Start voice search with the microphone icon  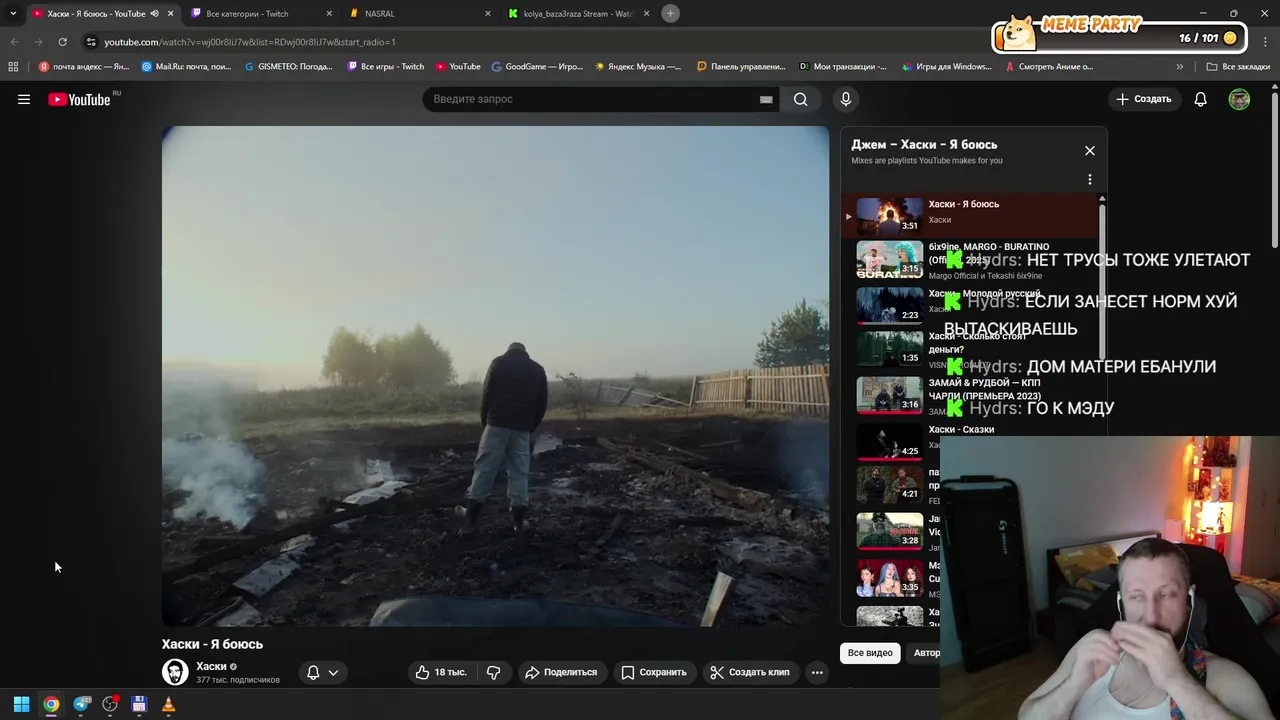tap(846, 99)
